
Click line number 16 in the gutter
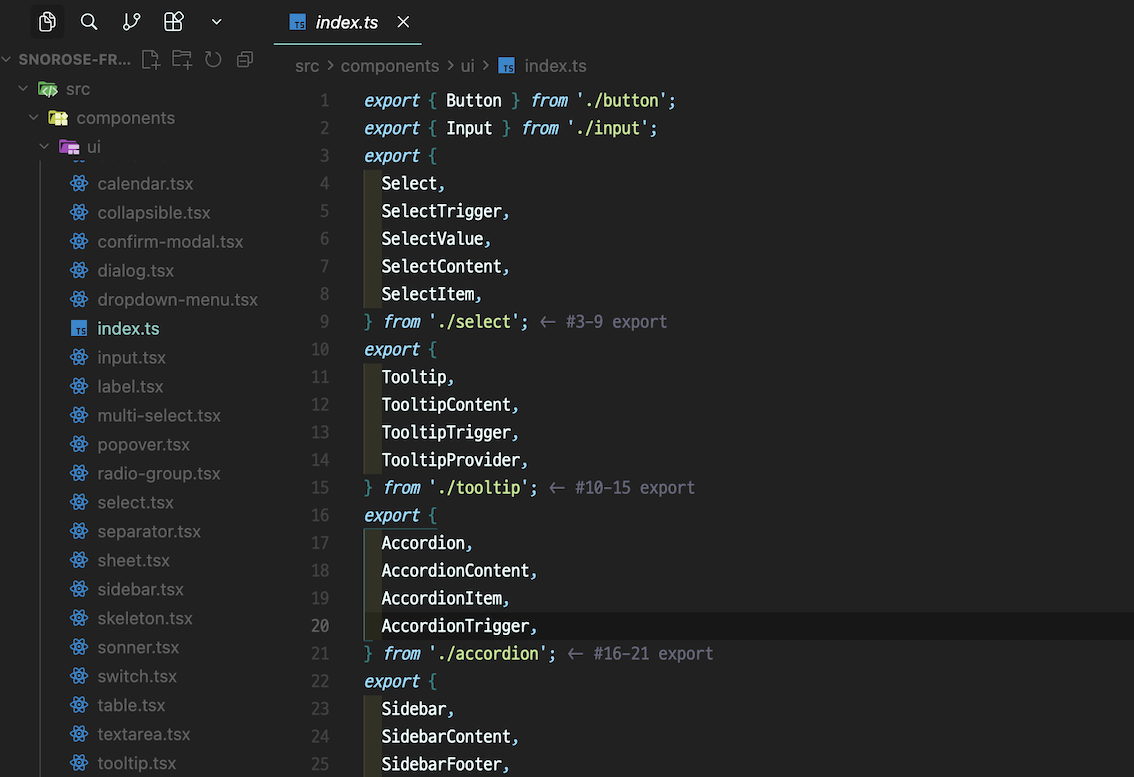point(320,516)
